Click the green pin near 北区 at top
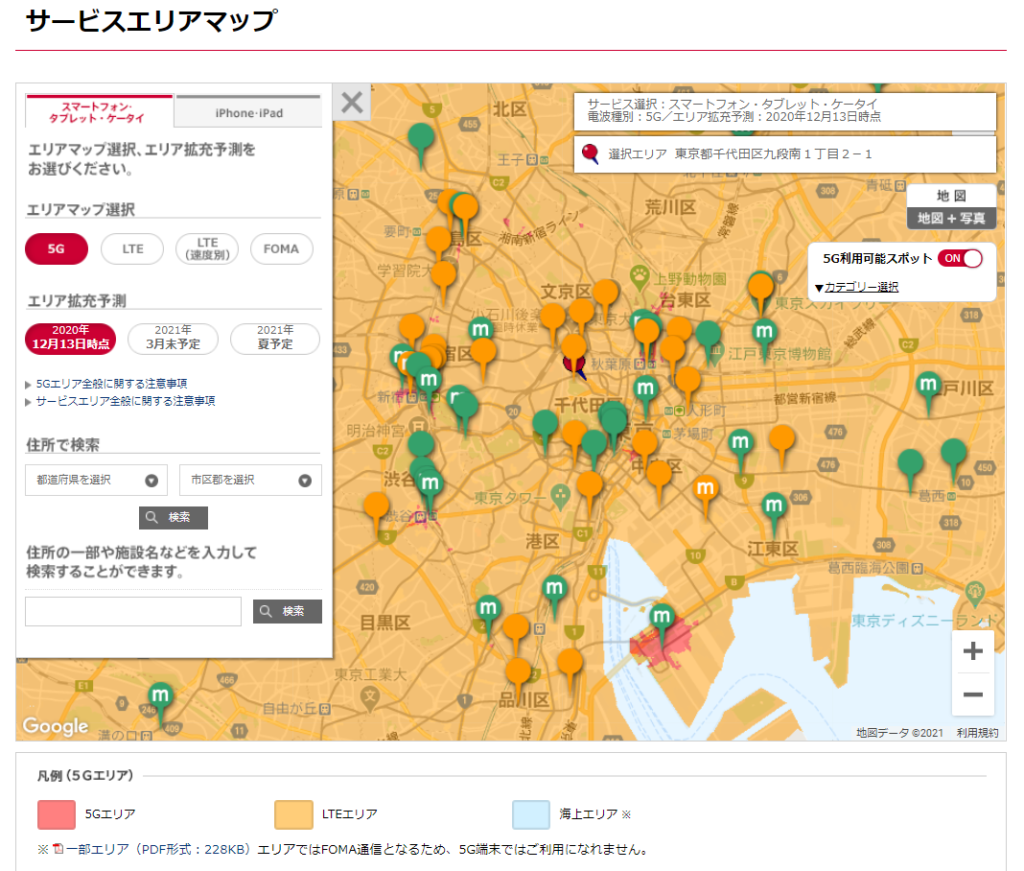This screenshot has height=871, width=1024. pos(423,138)
